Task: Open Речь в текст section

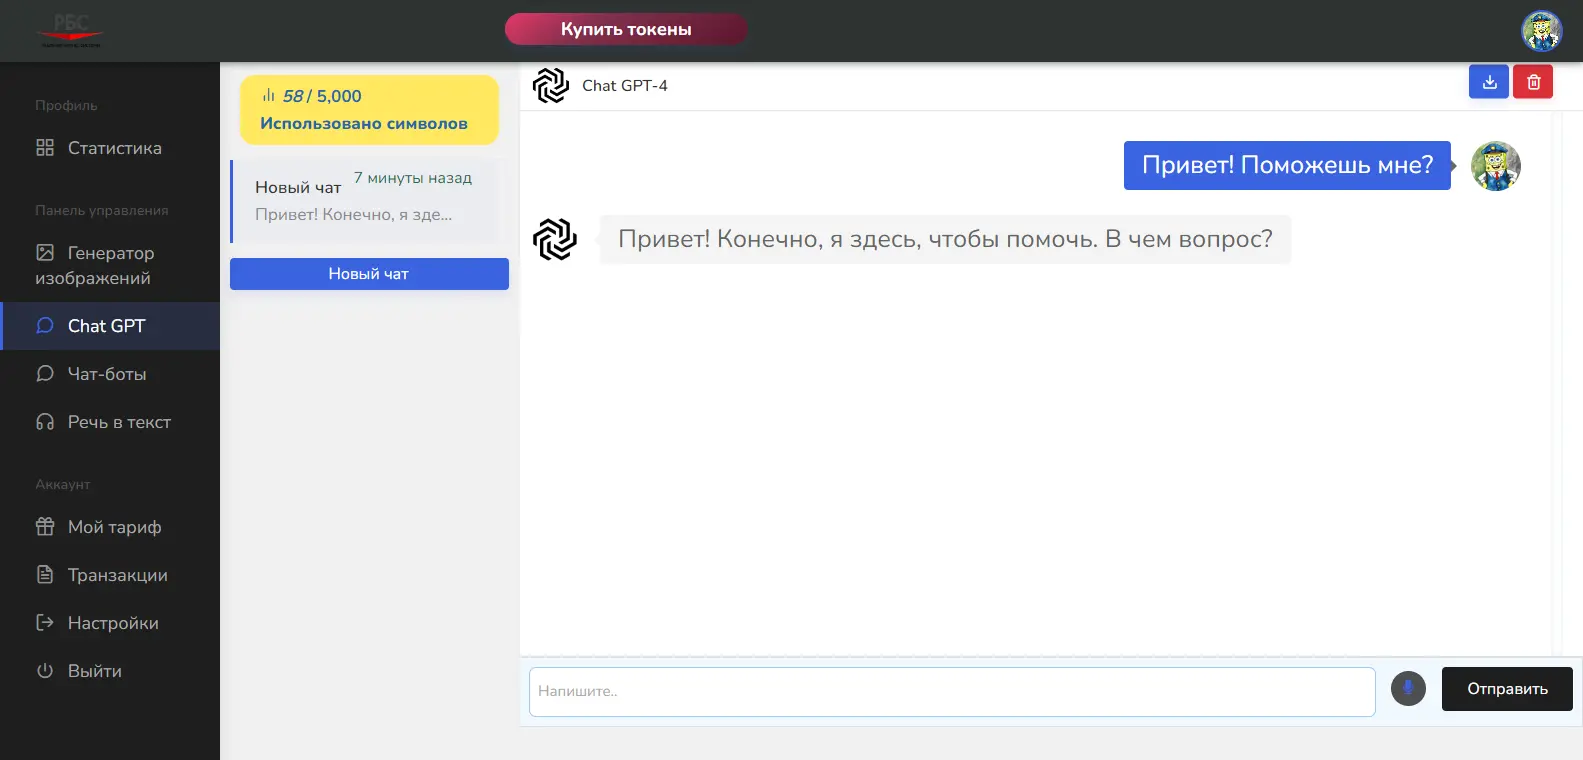Action: click(110, 422)
